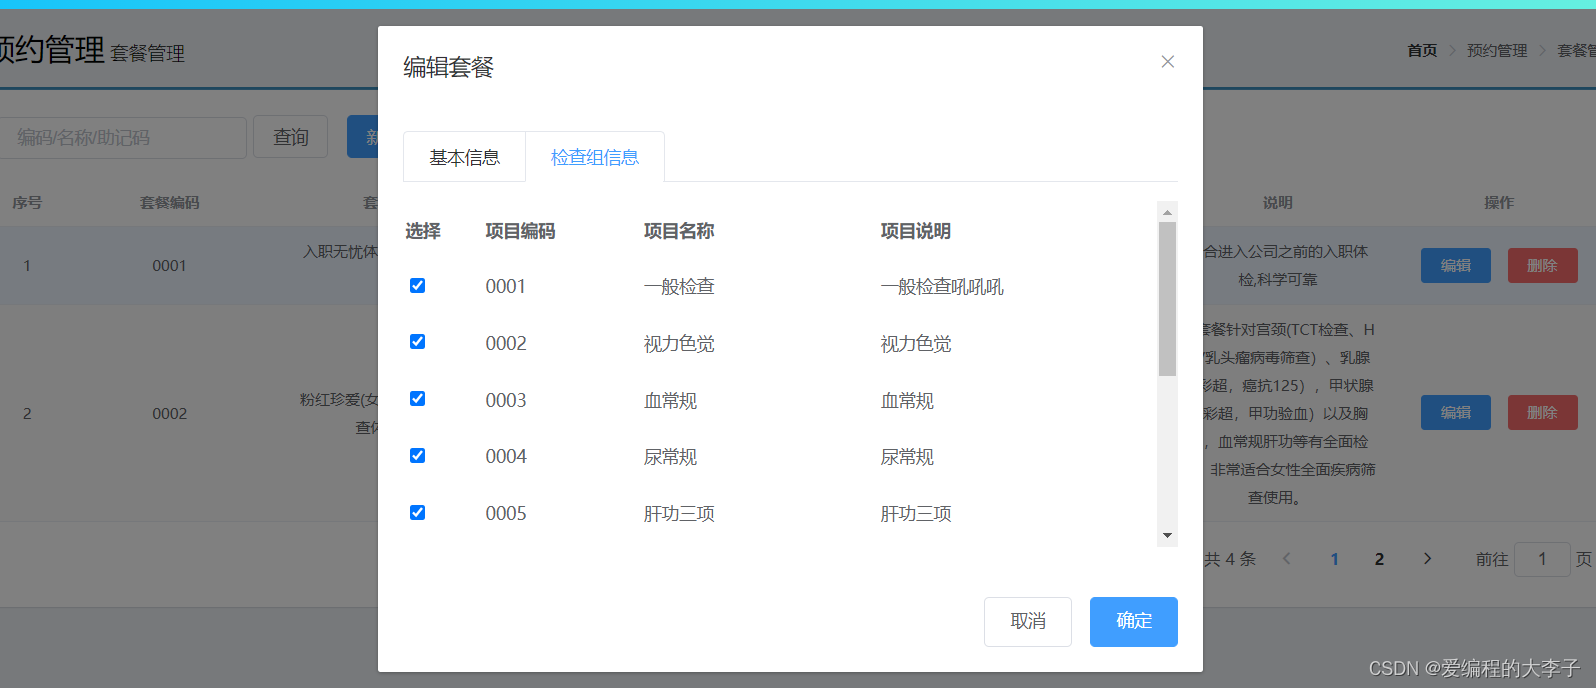Click code cell 0005 in dialog
The width and height of the screenshot is (1596, 688).
pyautogui.click(x=506, y=513)
